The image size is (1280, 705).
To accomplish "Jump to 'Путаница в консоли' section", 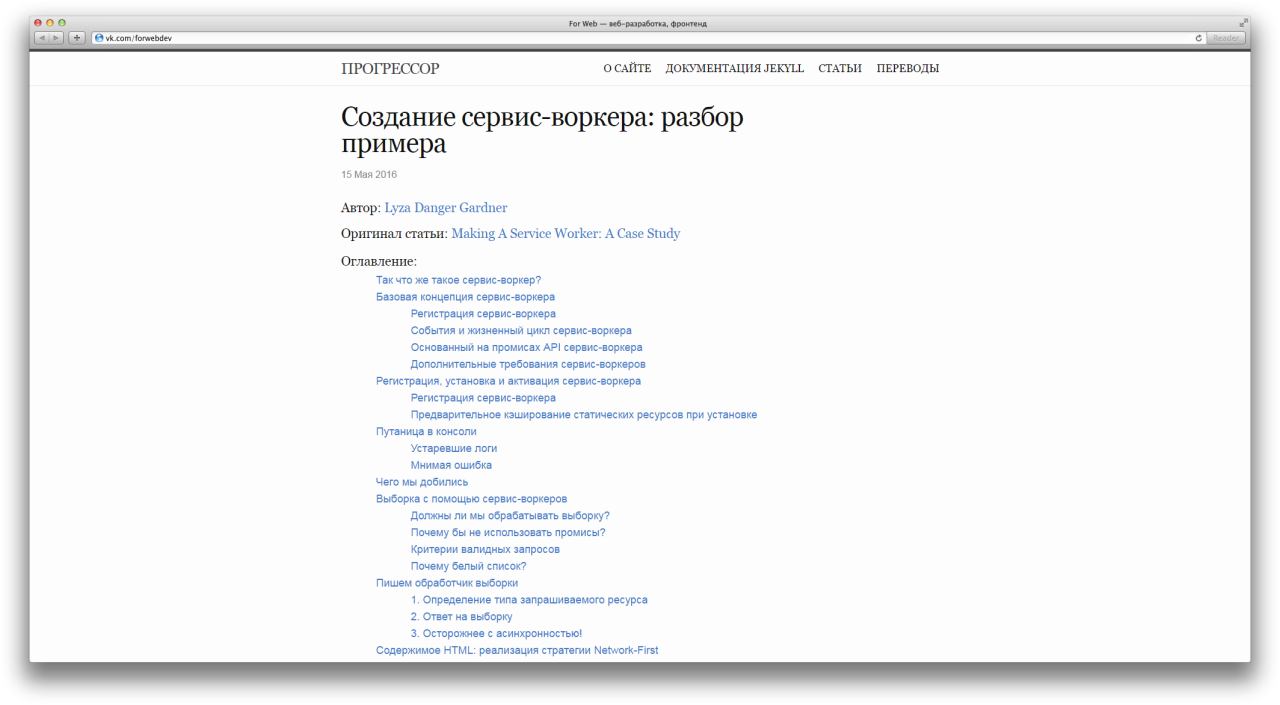I will (x=426, y=432).
